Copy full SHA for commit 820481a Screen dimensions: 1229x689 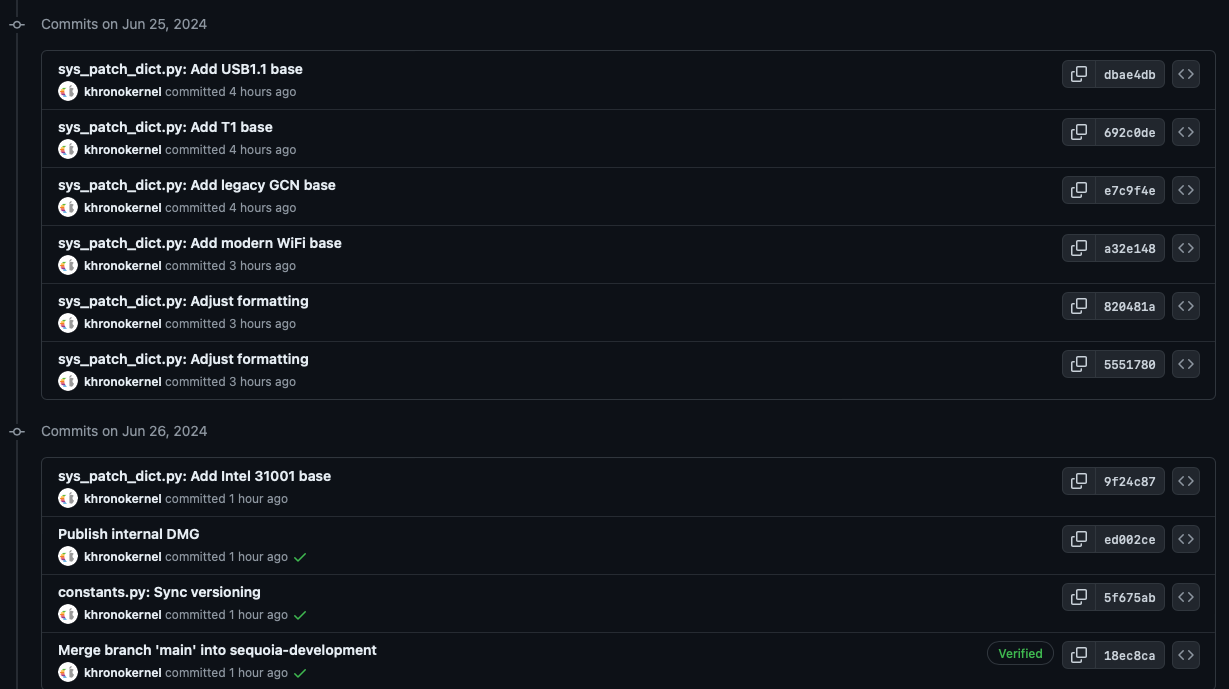coord(1079,306)
